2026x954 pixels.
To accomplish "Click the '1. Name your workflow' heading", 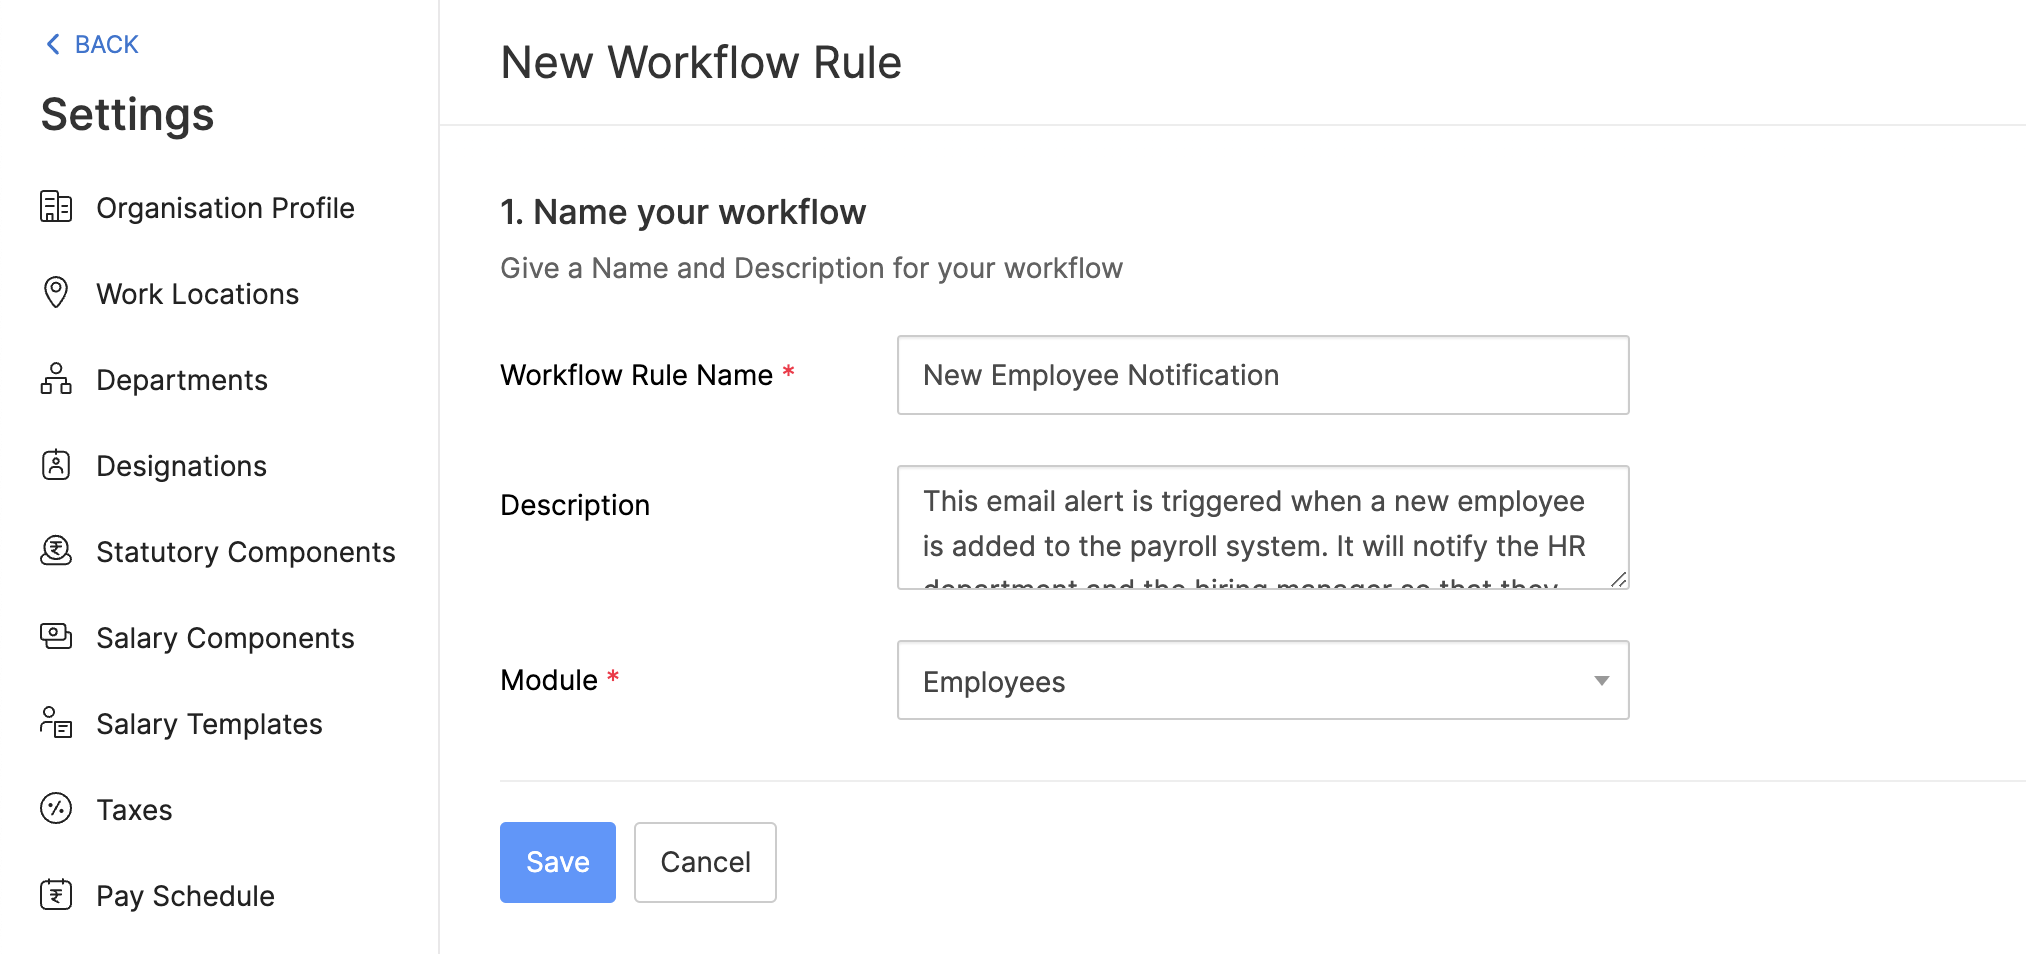I will [x=683, y=212].
